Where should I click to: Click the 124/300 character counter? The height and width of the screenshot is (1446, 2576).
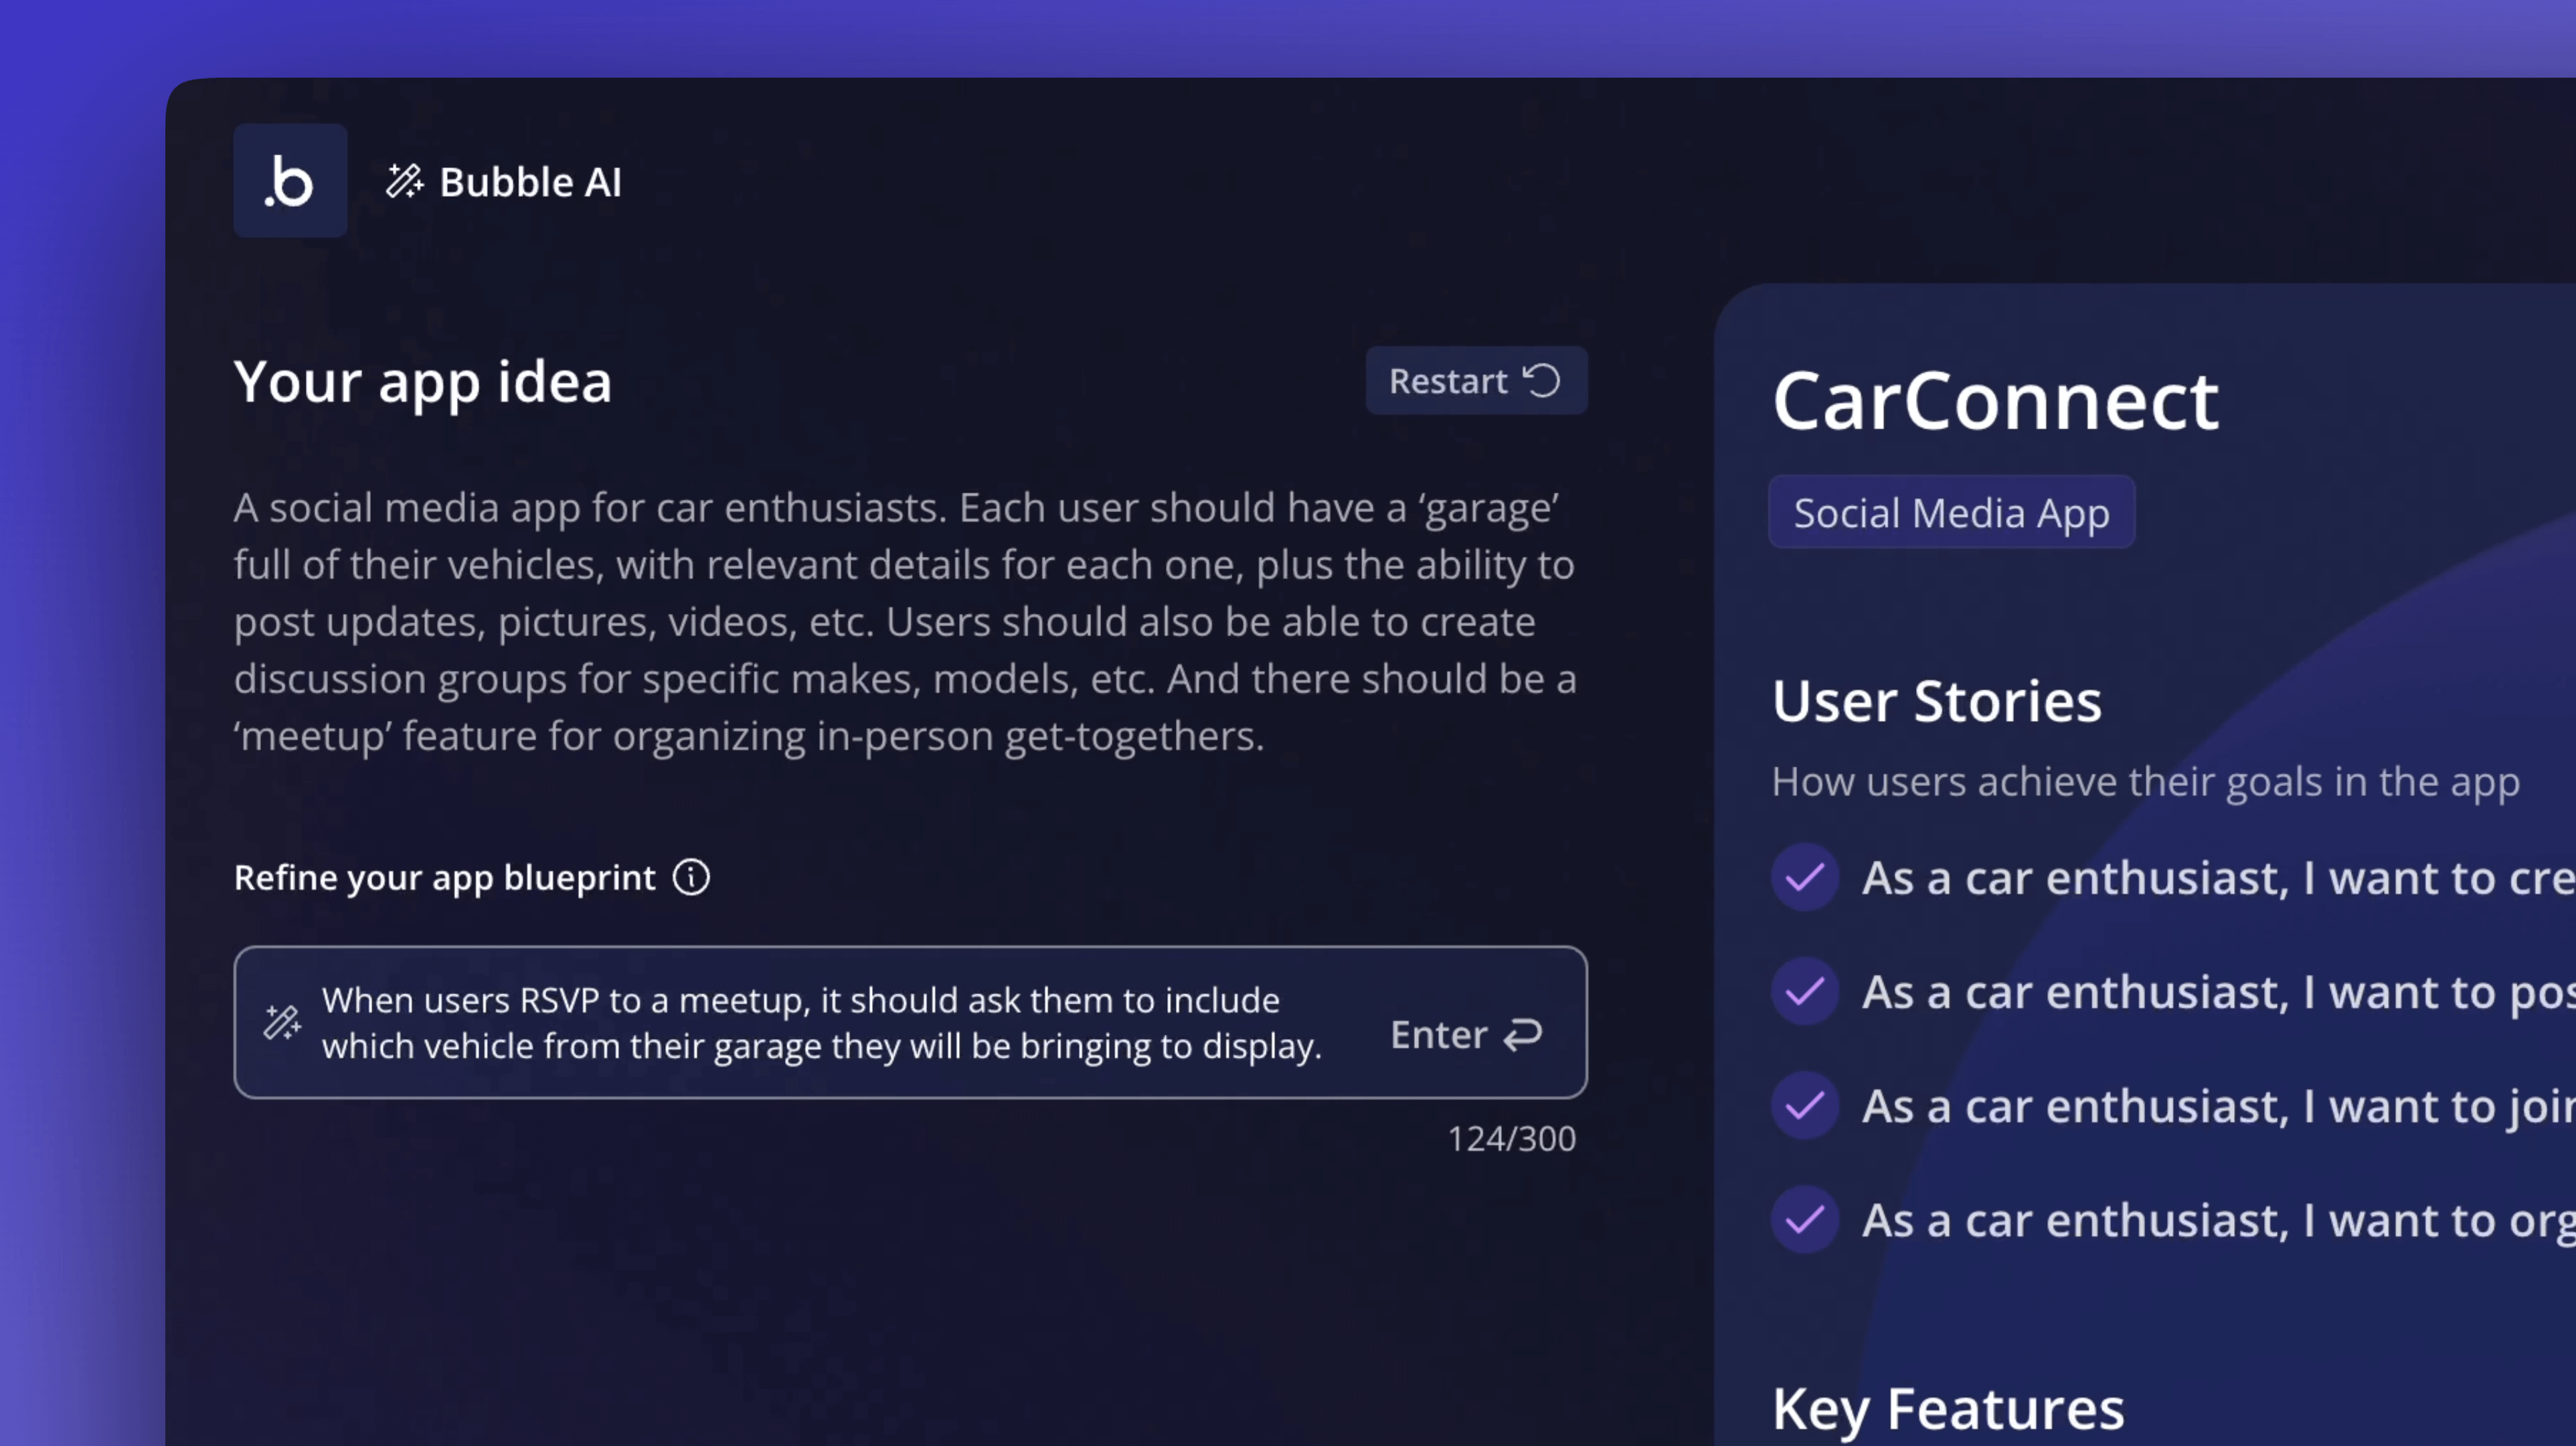tap(1511, 1139)
